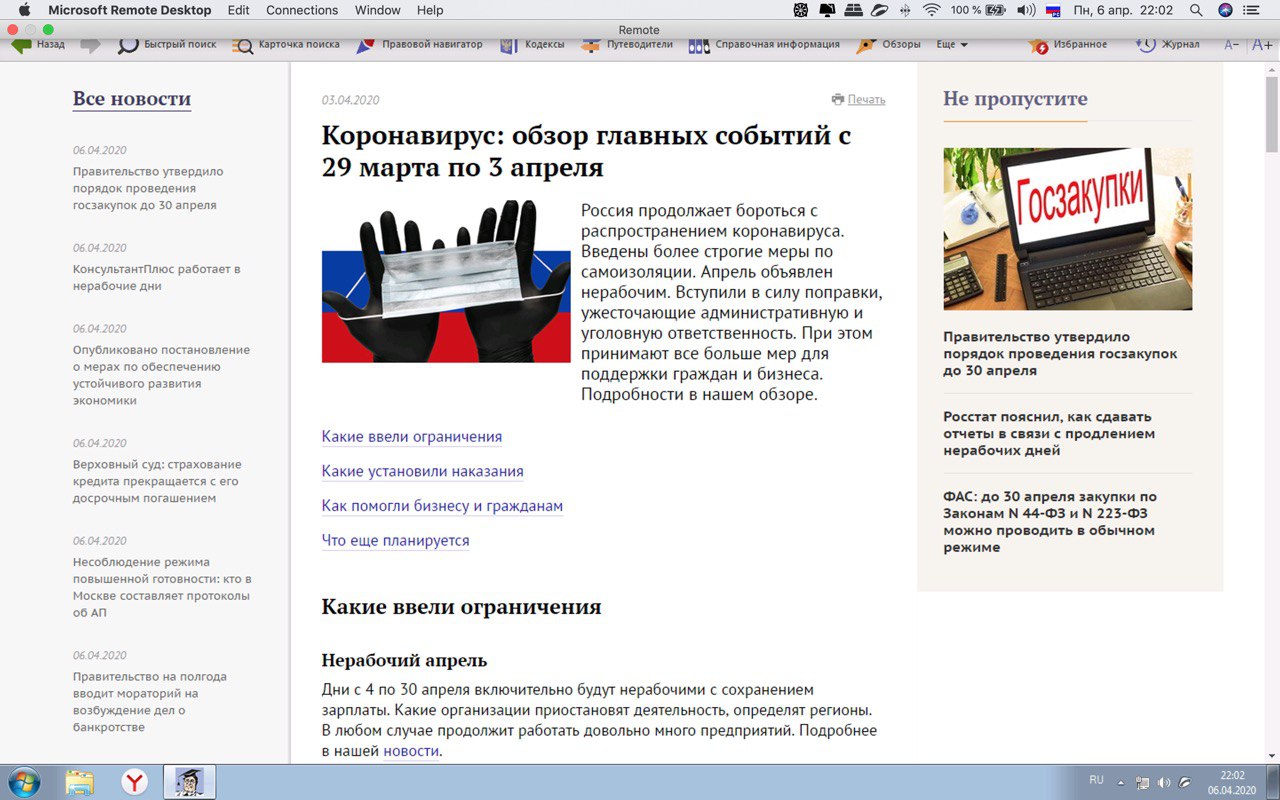Open Справочная информация binders icon
The height and width of the screenshot is (800, 1280).
pos(699,45)
